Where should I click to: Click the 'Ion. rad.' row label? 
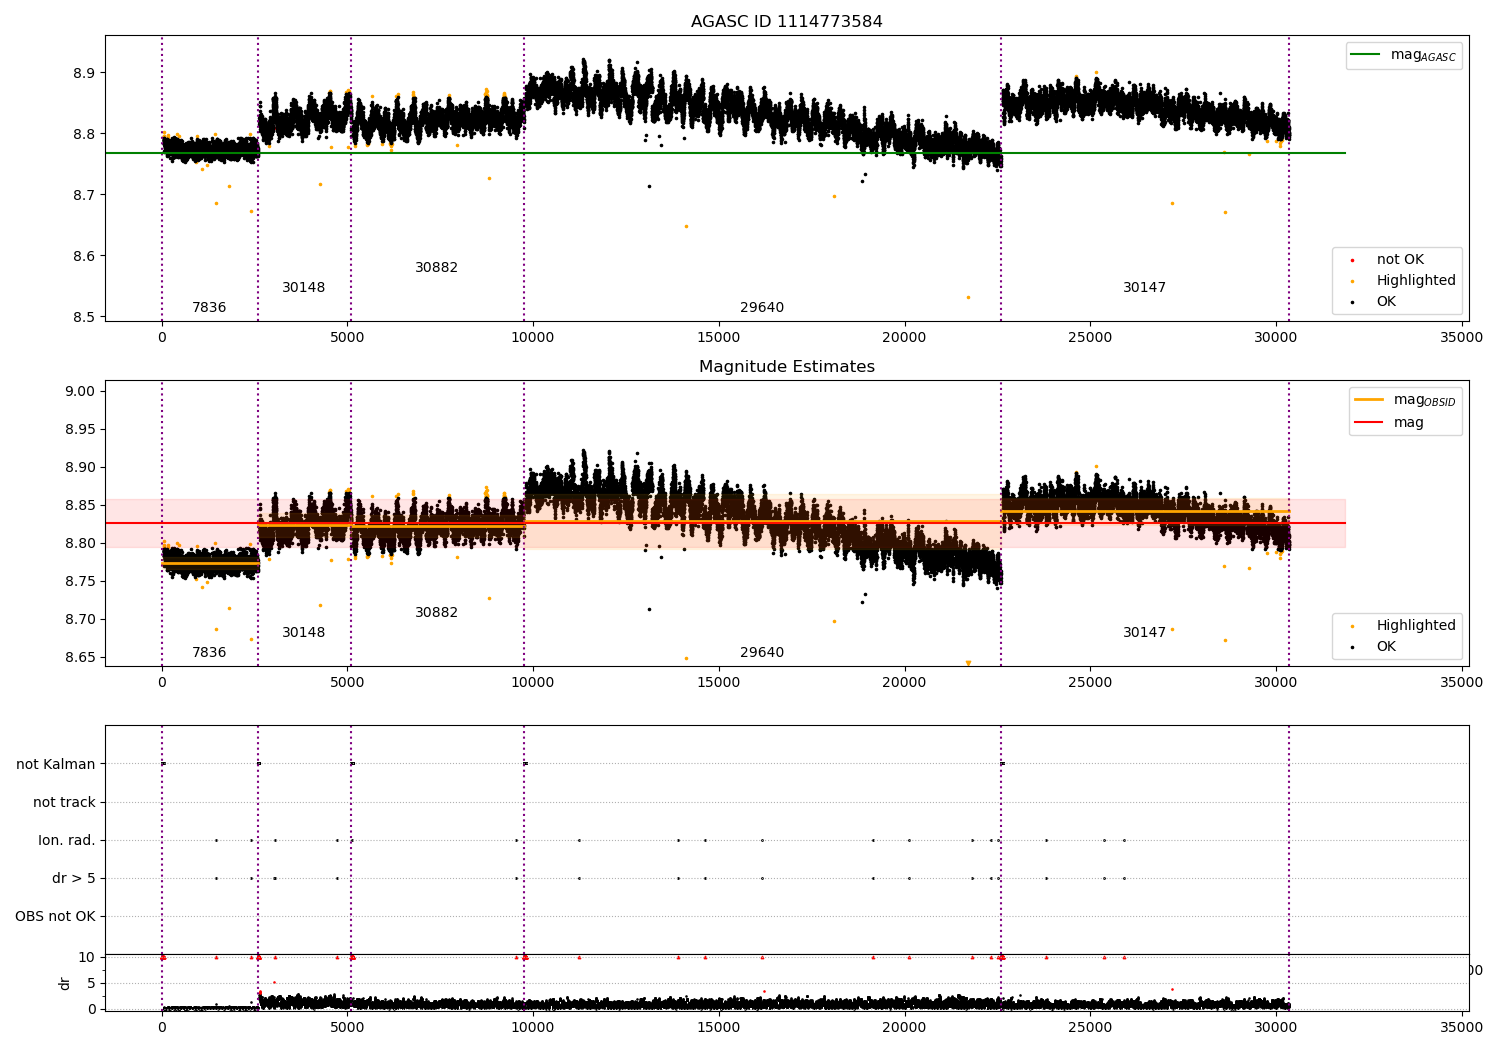(x=67, y=841)
